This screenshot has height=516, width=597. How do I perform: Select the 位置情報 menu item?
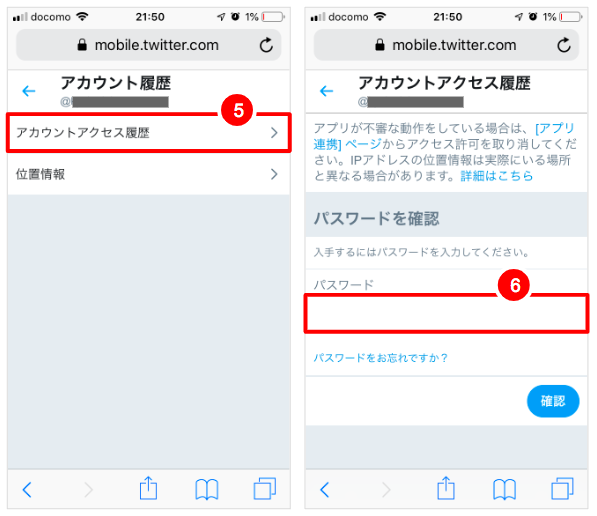[x=149, y=174]
